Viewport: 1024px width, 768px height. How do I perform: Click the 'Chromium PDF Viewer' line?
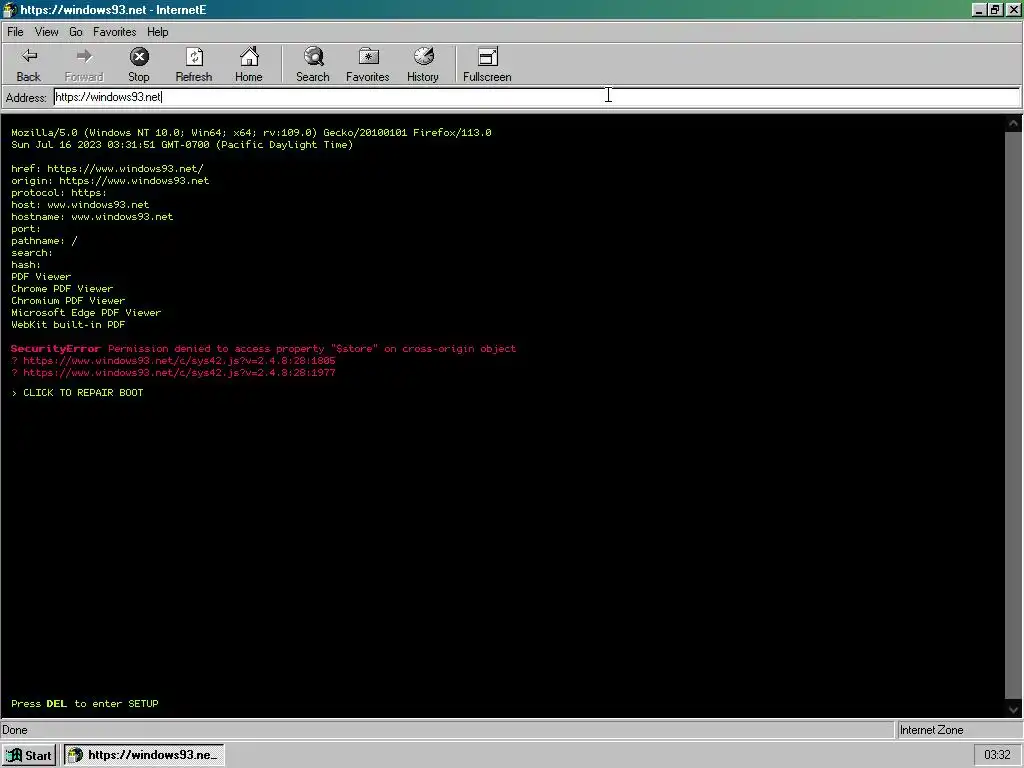68,300
